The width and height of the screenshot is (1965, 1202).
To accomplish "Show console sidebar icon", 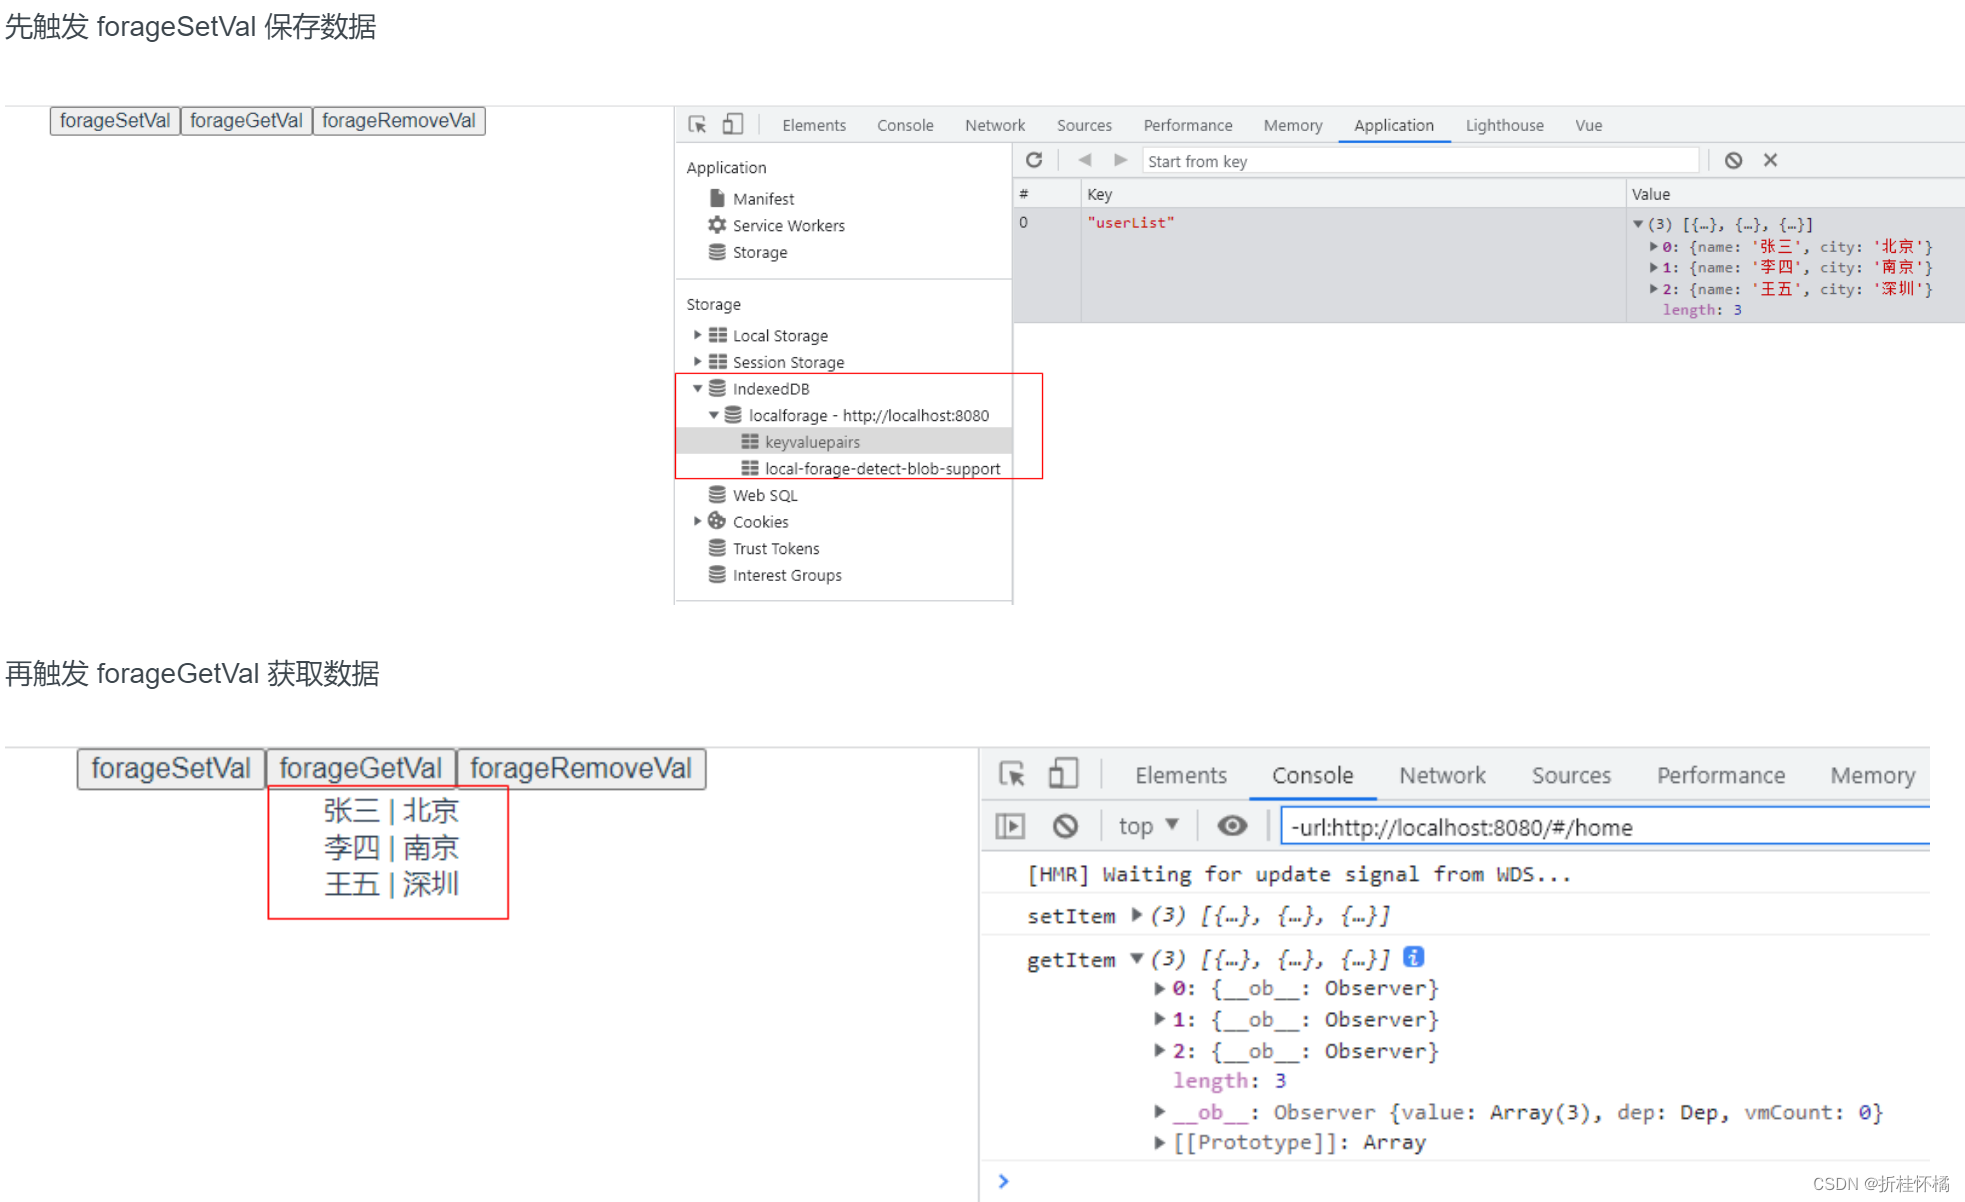I will click(1011, 826).
